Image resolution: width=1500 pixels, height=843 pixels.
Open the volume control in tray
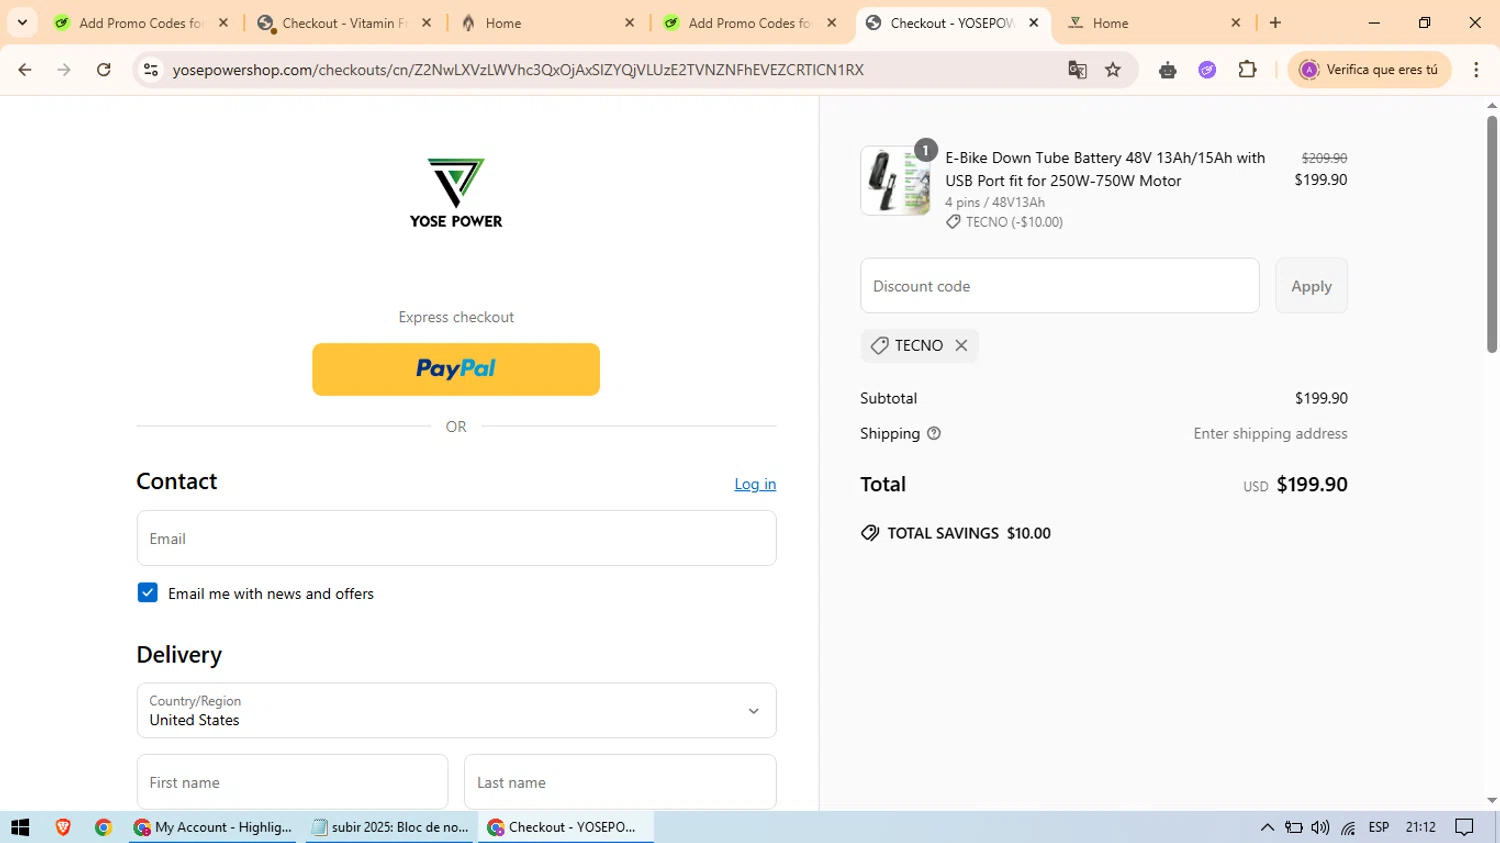(x=1320, y=827)
